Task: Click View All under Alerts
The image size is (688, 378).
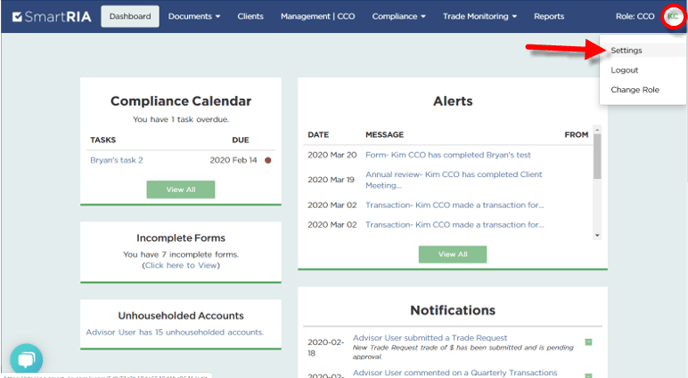Action: tap(452, 254)
